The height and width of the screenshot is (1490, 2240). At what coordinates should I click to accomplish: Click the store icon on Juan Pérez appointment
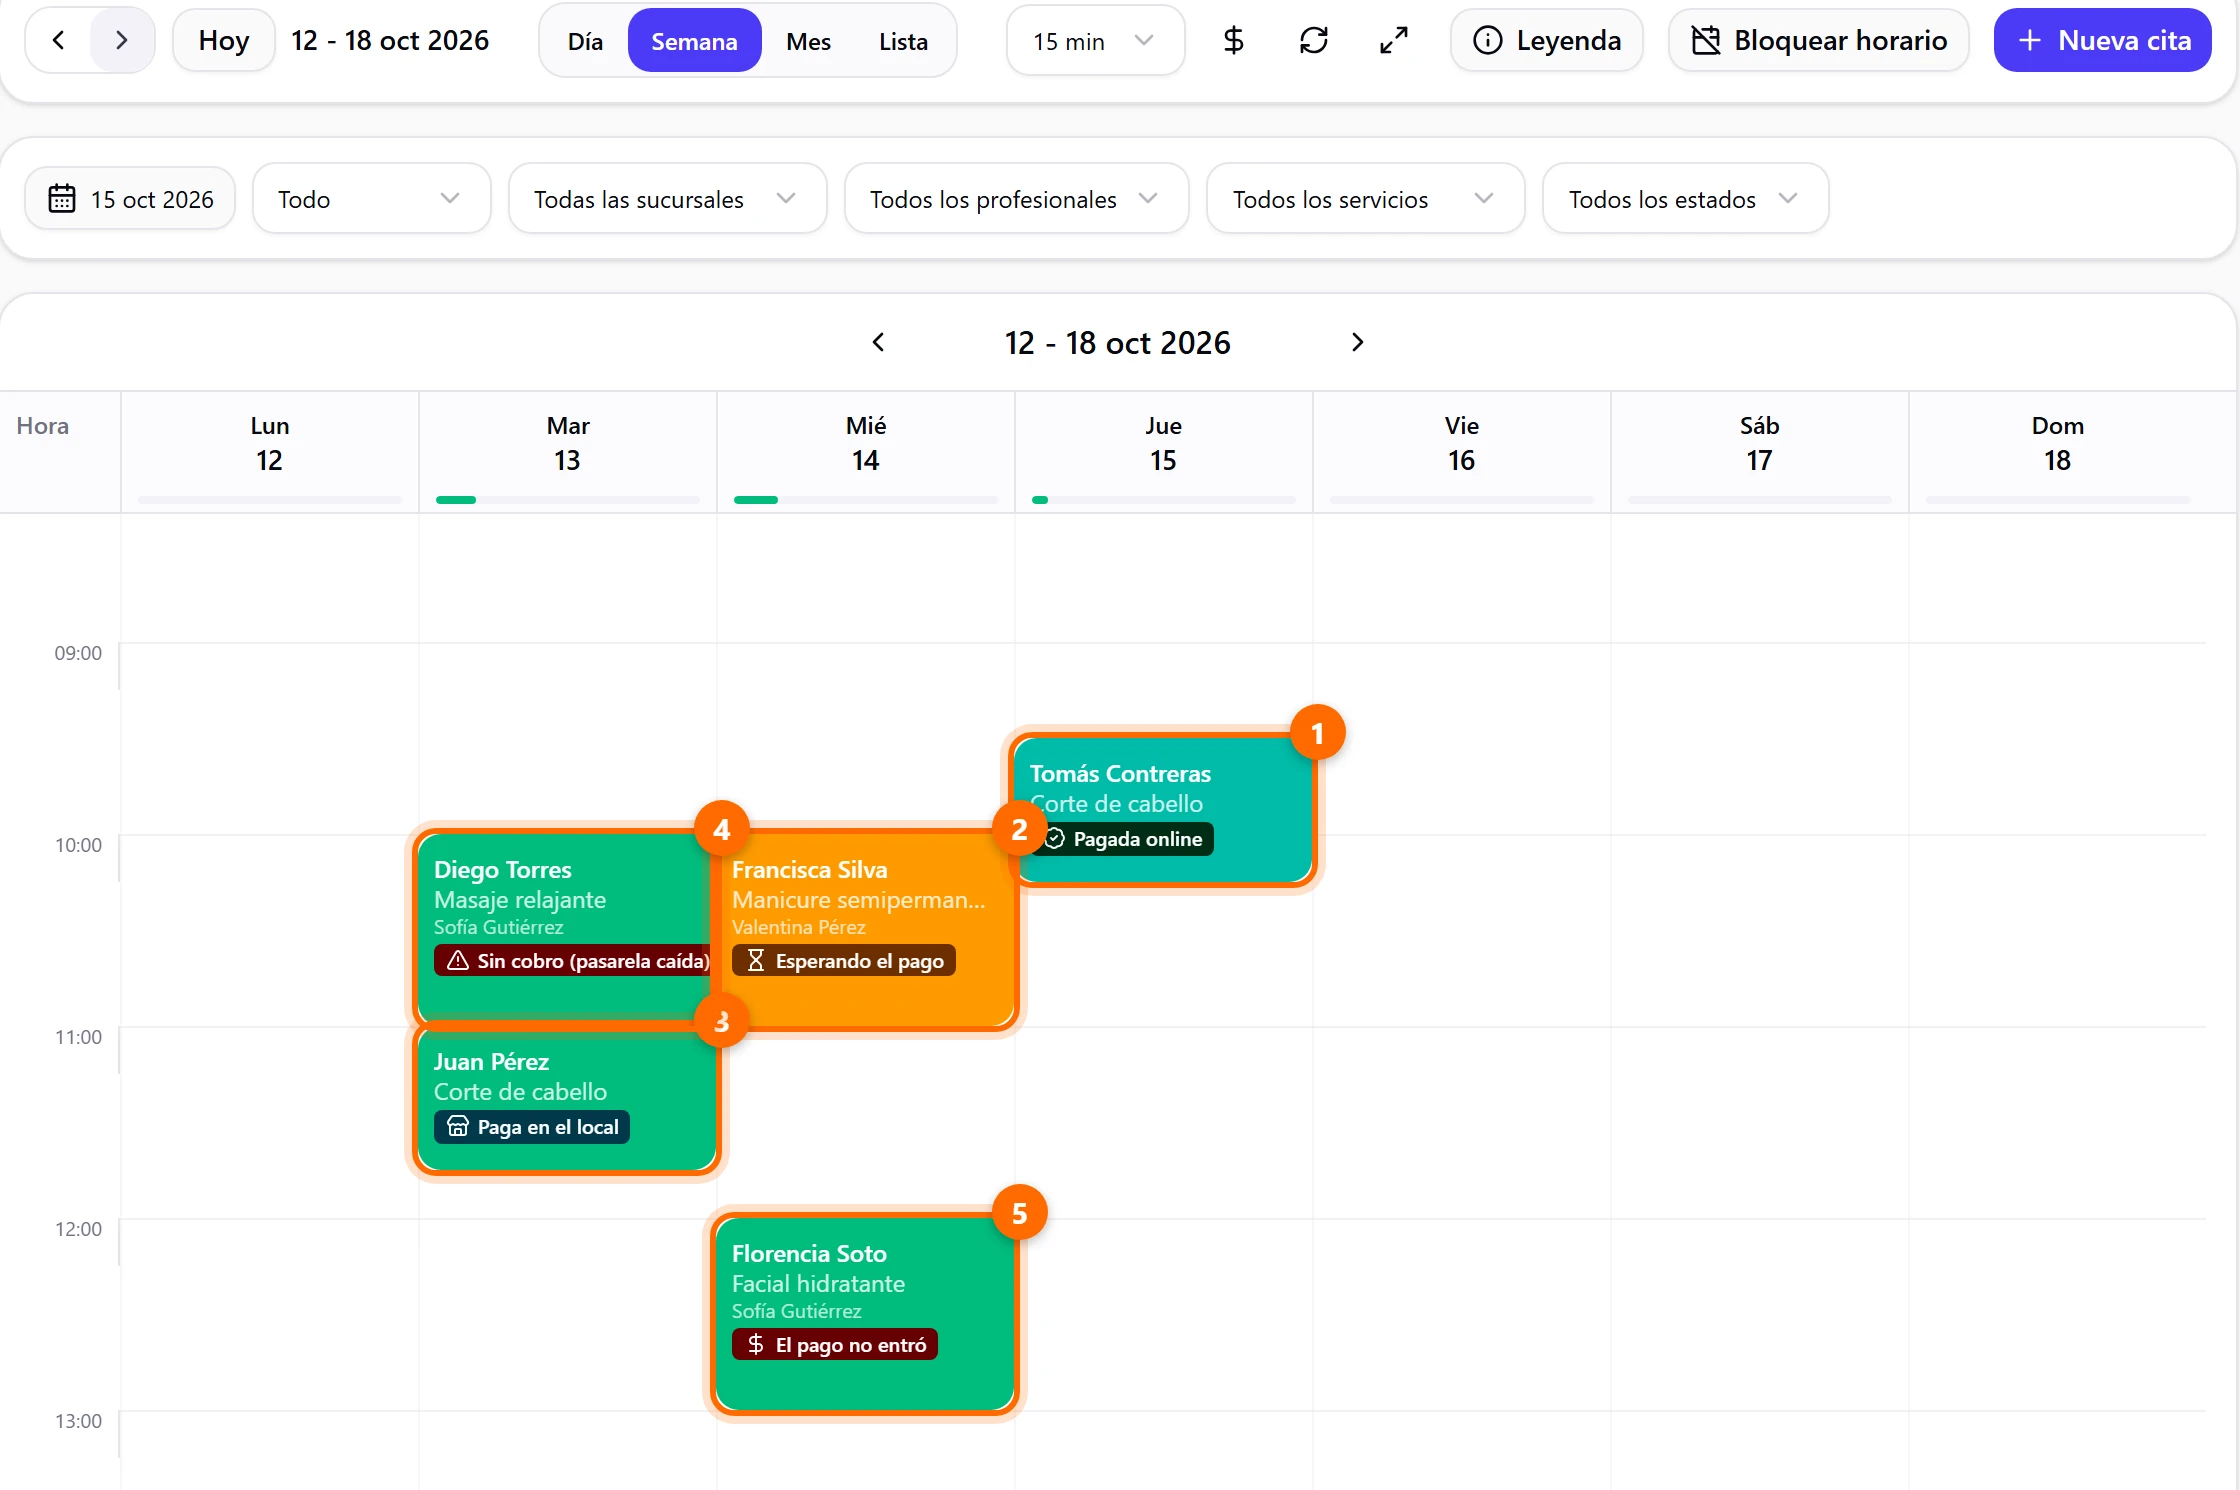tap(458, 1126)
